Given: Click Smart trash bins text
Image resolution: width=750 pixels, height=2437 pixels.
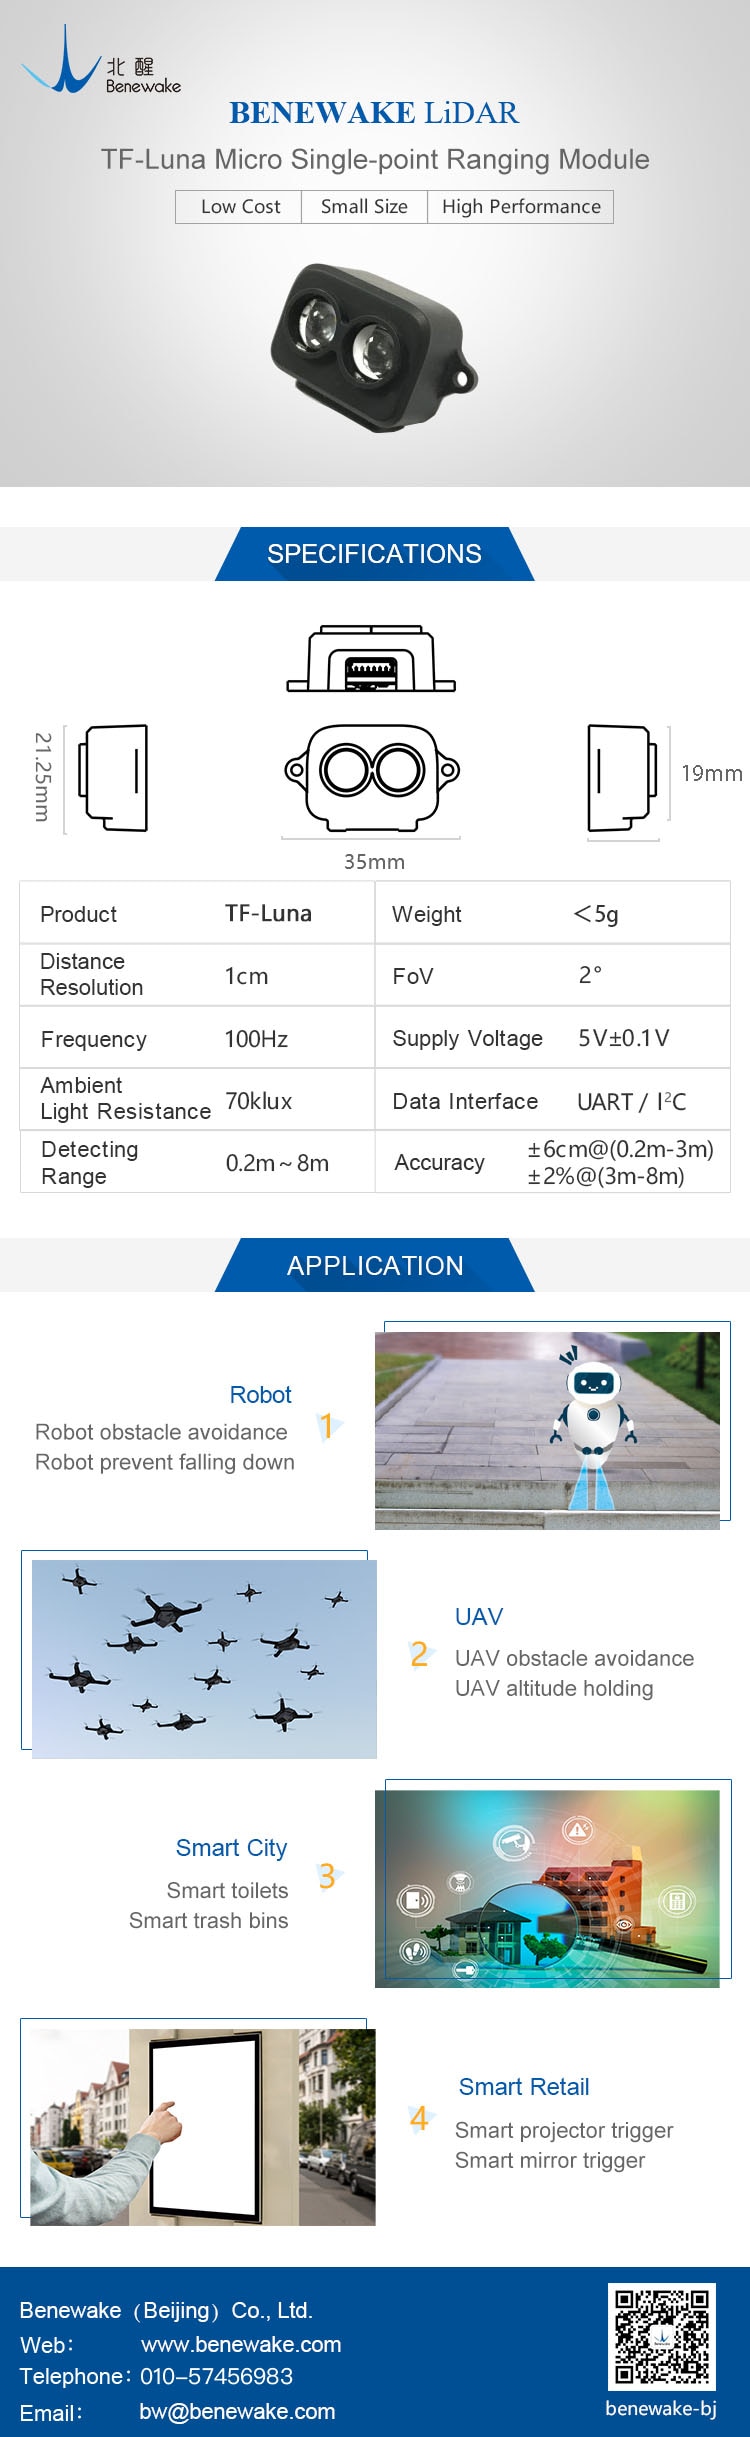Looking at the screenshot, I should (208, 1920).
